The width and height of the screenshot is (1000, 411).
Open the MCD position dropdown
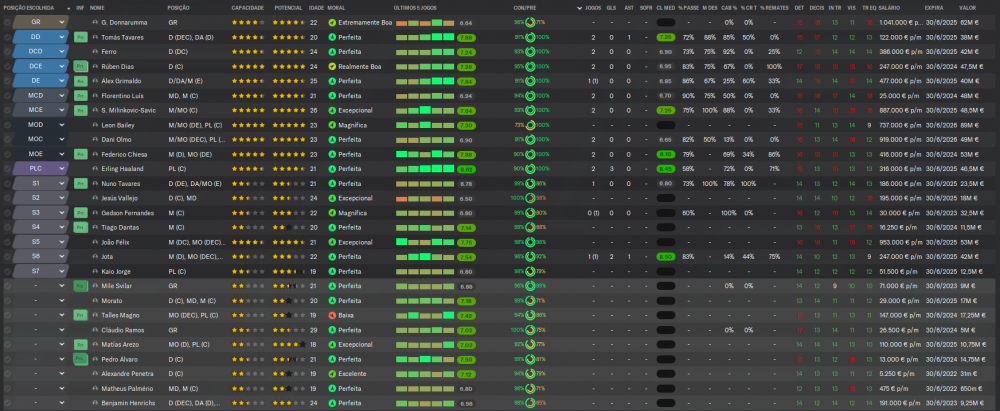[40, 96]
